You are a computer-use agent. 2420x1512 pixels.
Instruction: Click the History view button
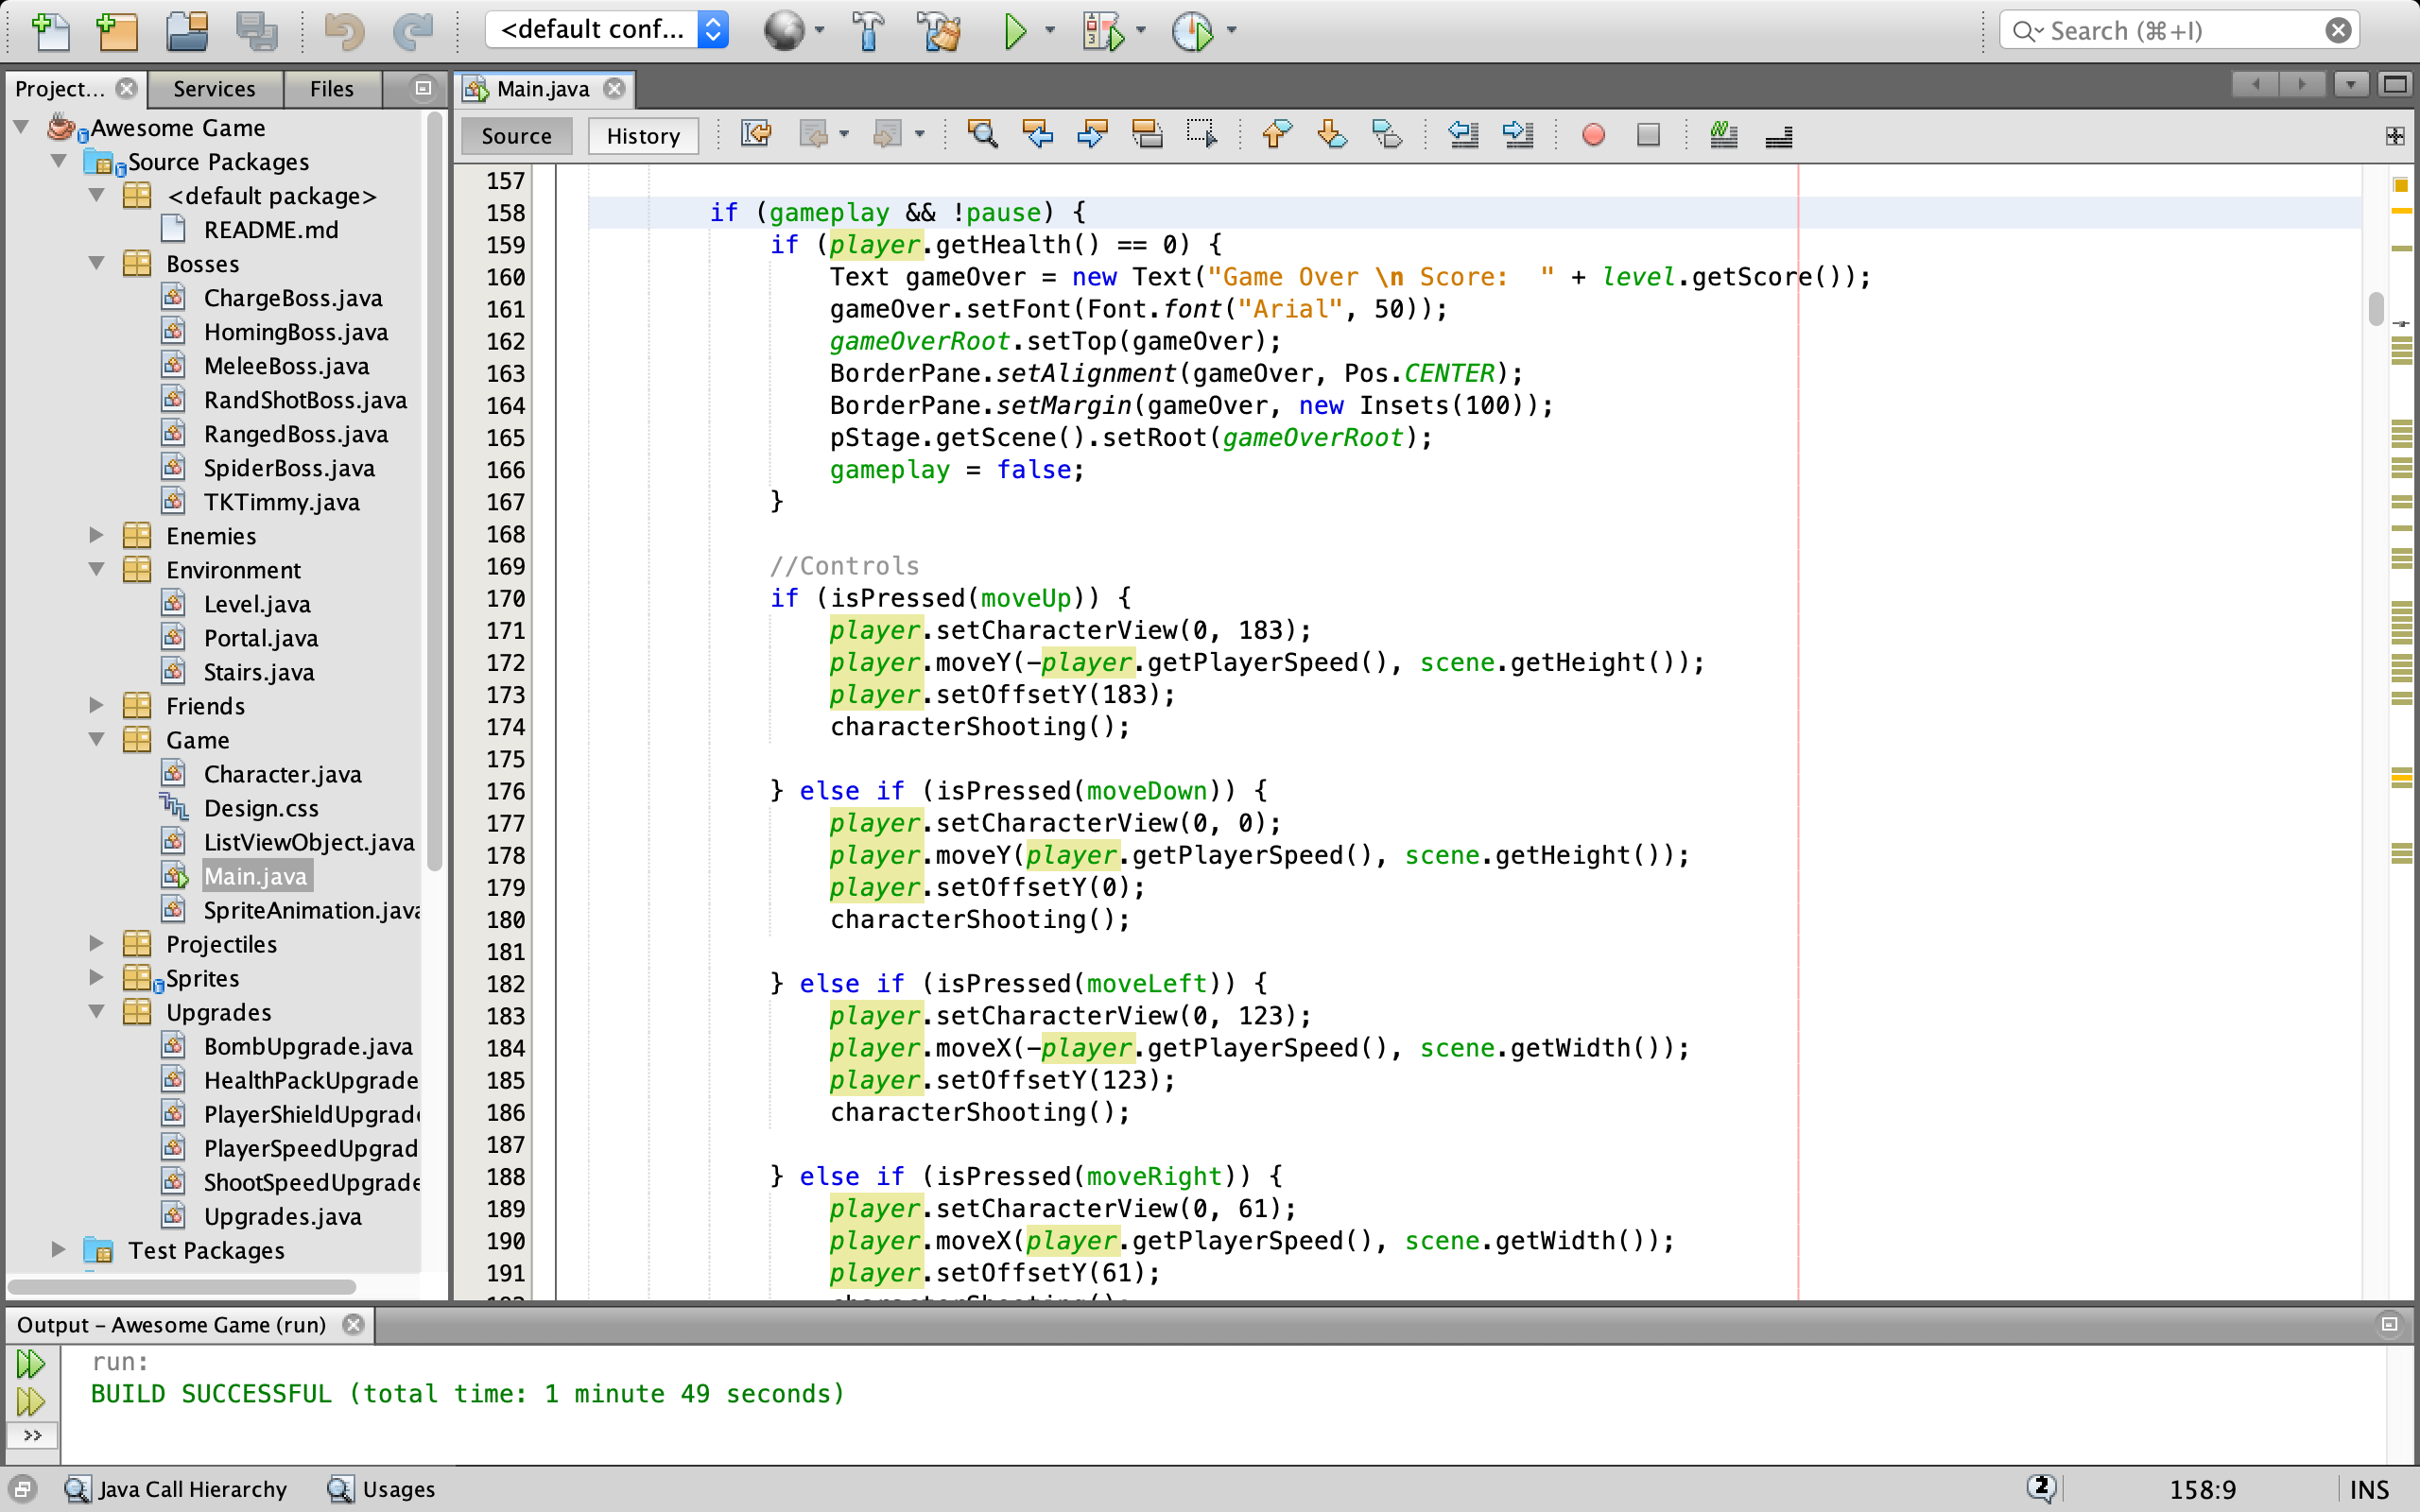coord(642,136)
